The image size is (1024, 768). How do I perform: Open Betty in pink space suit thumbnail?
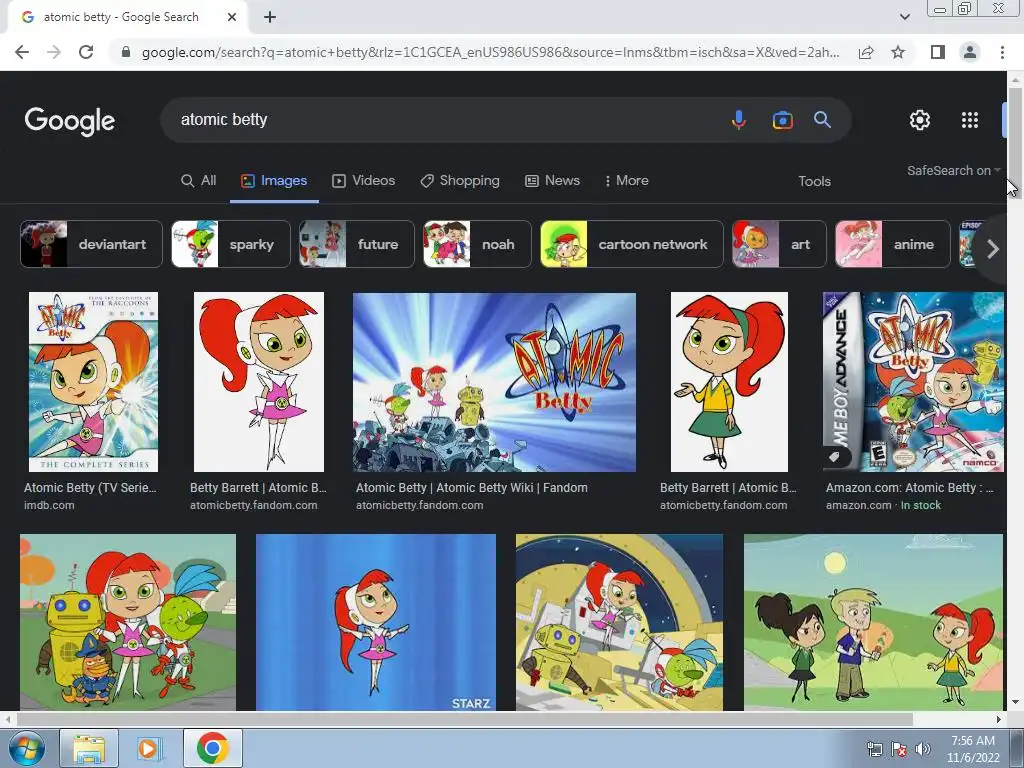[259, 382]
